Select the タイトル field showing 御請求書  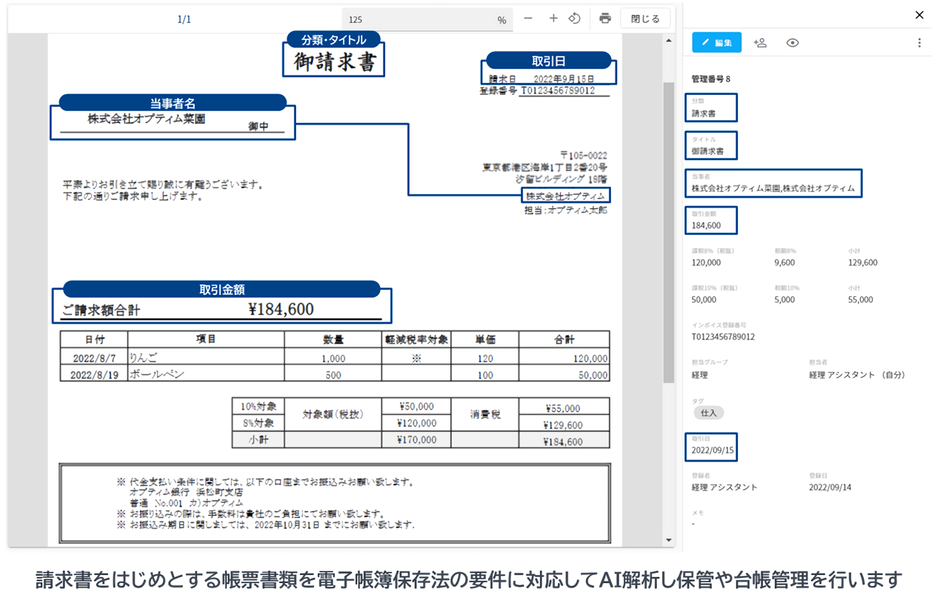coord(712,145)
